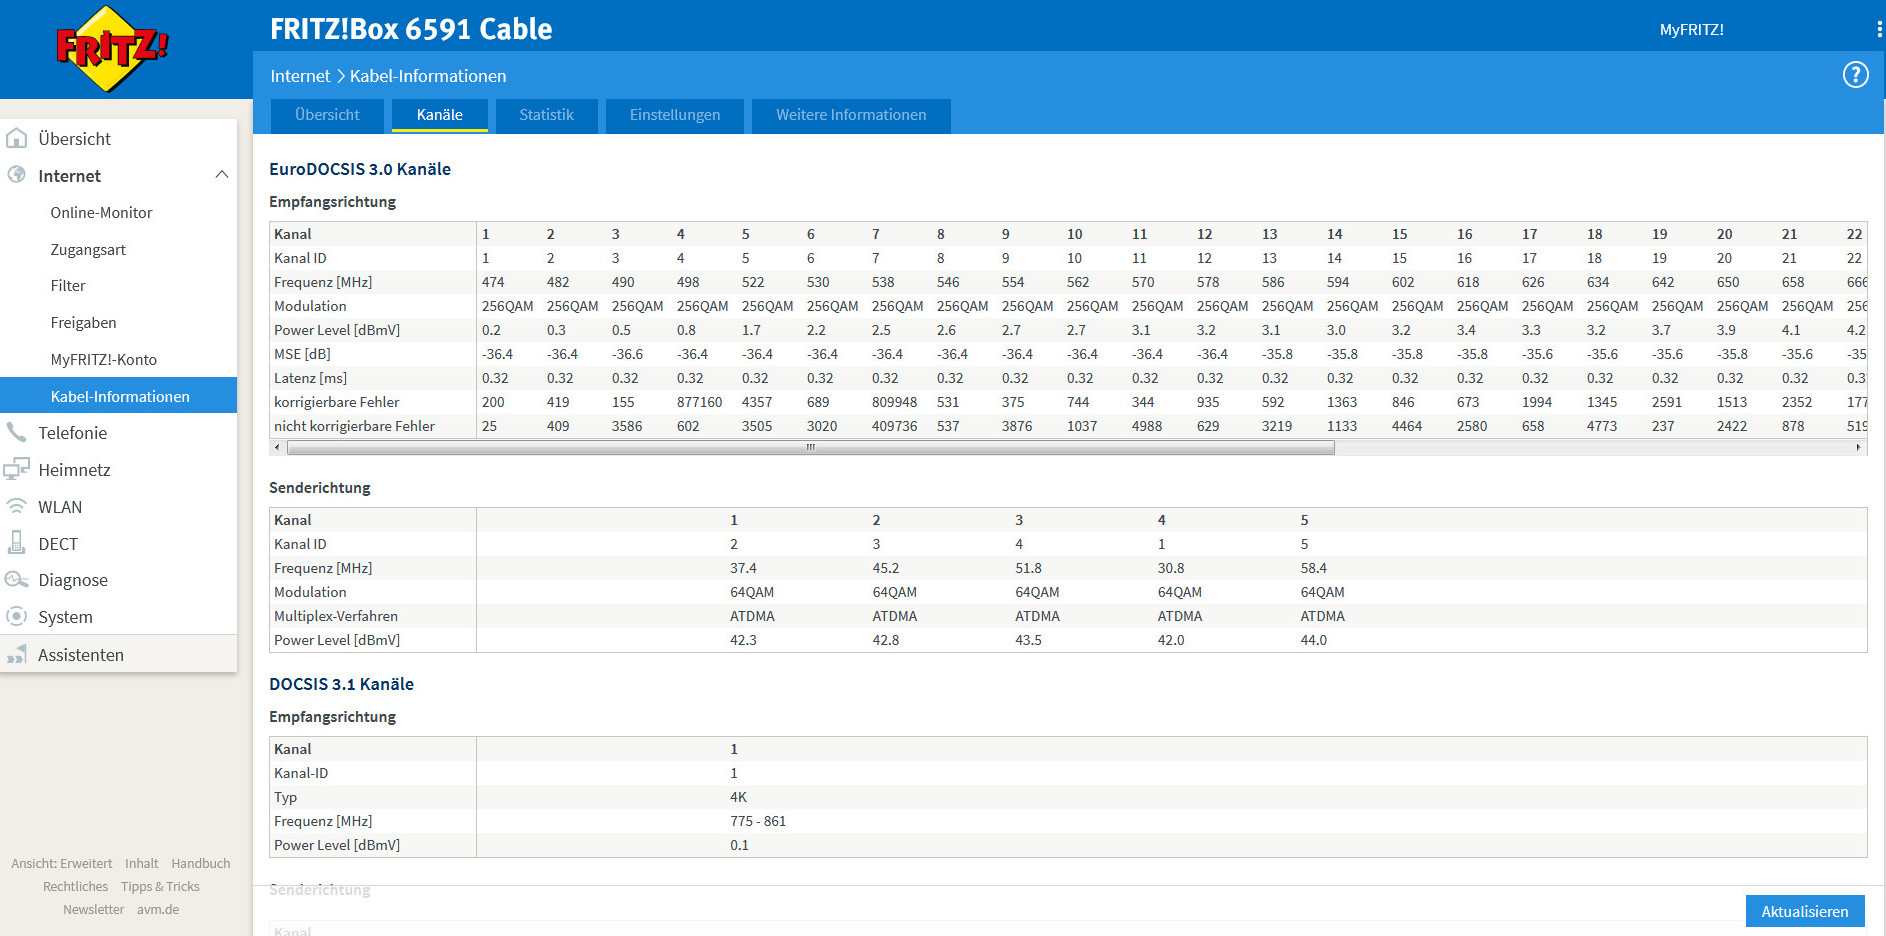Open the Statistik tab

coord(546,115)
